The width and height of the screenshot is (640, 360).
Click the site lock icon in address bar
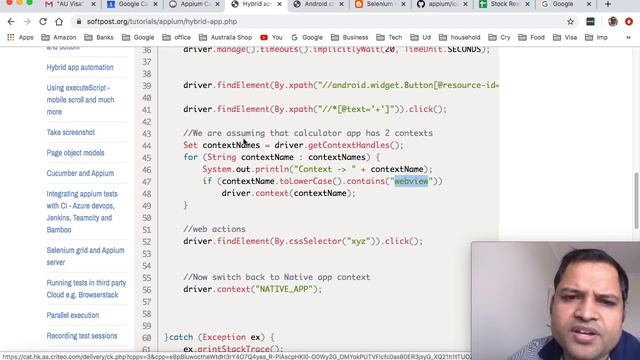click(79, 22)
